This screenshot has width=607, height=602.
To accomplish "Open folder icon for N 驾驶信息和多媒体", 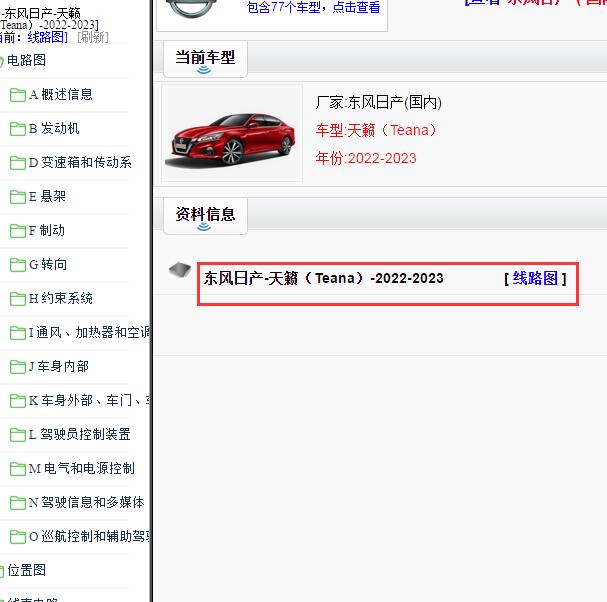I will click(17, 503).
